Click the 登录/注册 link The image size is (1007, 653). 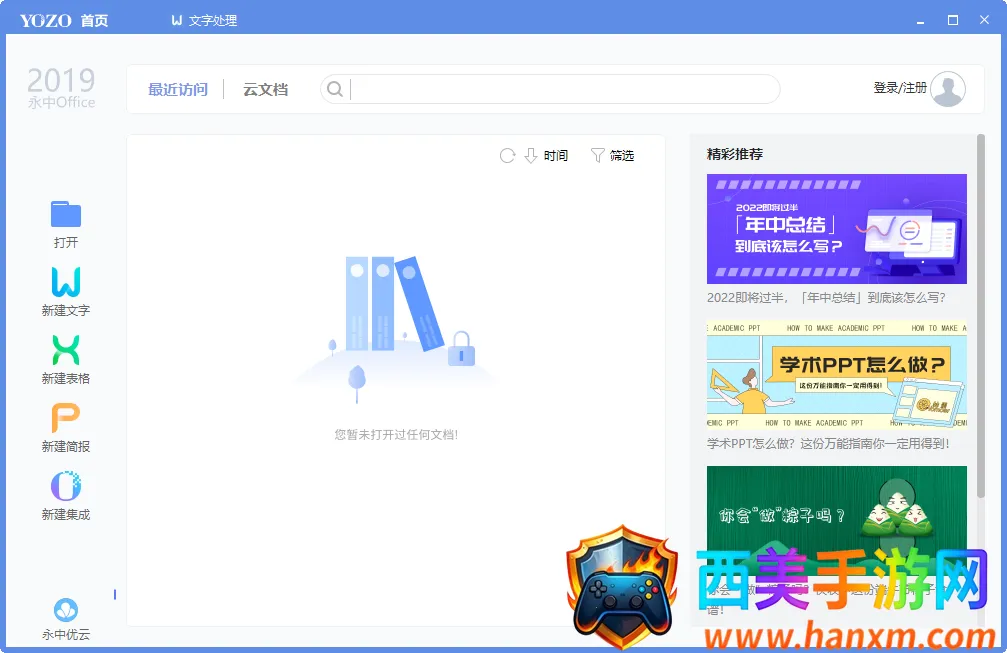pos(900,88)
